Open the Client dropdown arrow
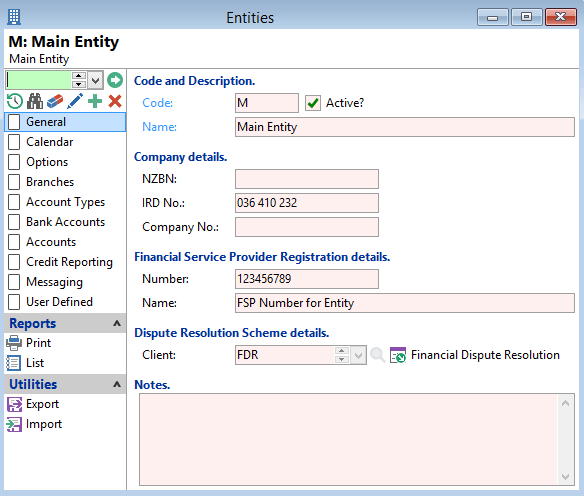This screenshot has width=584, height=496. (358, 355)
